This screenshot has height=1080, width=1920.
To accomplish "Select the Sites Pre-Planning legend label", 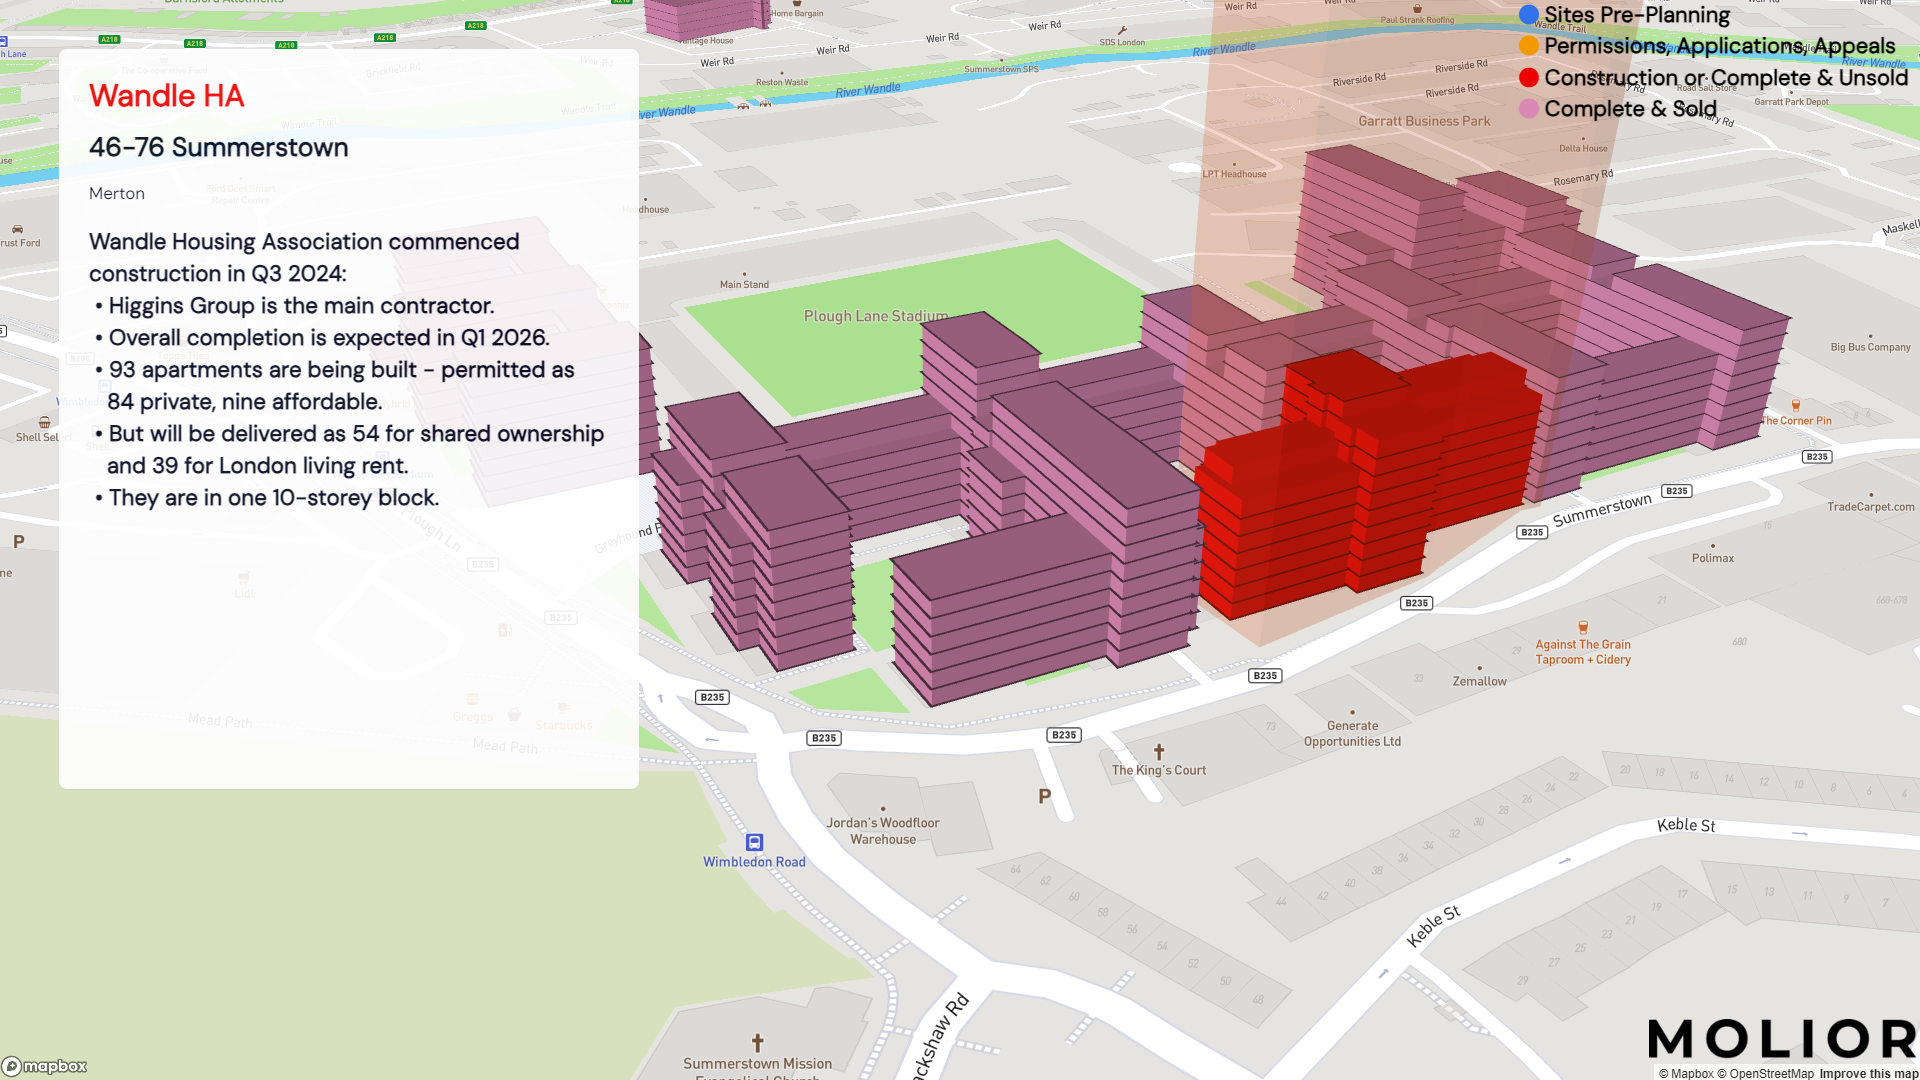I will [1636, 15].
